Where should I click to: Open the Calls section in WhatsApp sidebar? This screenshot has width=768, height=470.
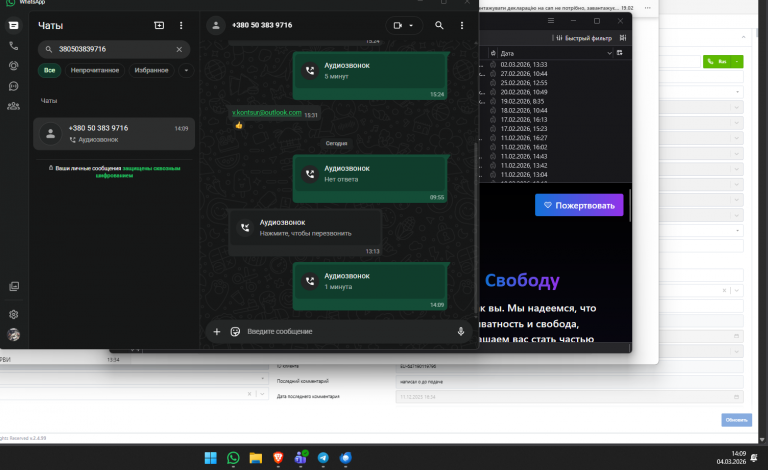point(13,46)
